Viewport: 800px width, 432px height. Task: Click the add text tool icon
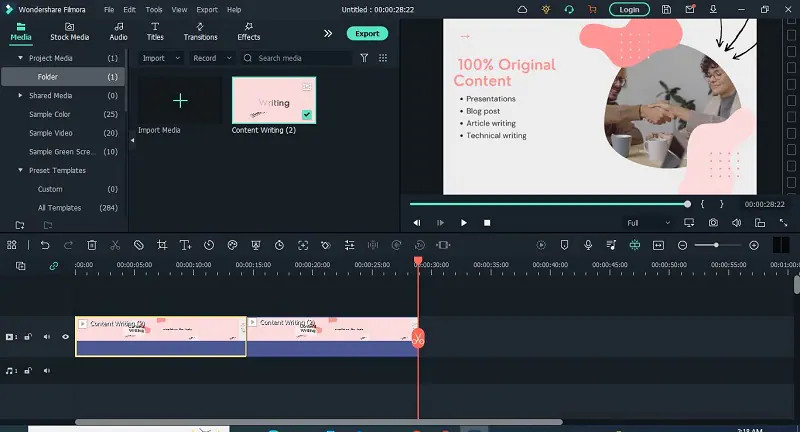pyautogui.click(x=186, y=245)
